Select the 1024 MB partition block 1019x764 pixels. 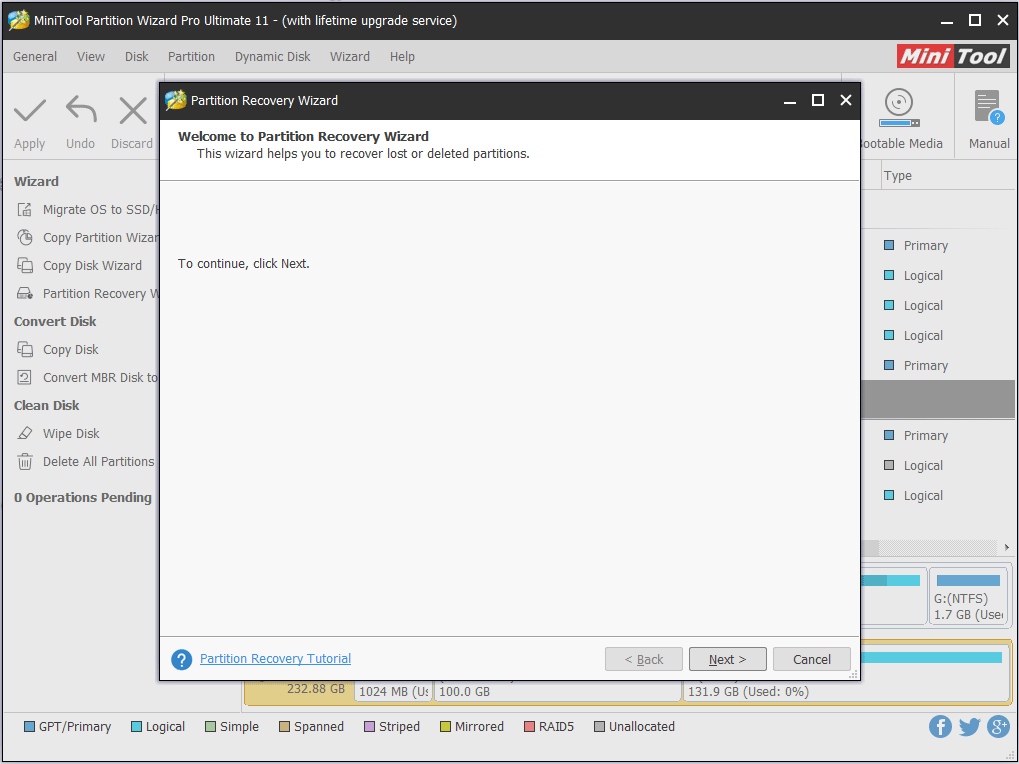click(x=393, y=691)
